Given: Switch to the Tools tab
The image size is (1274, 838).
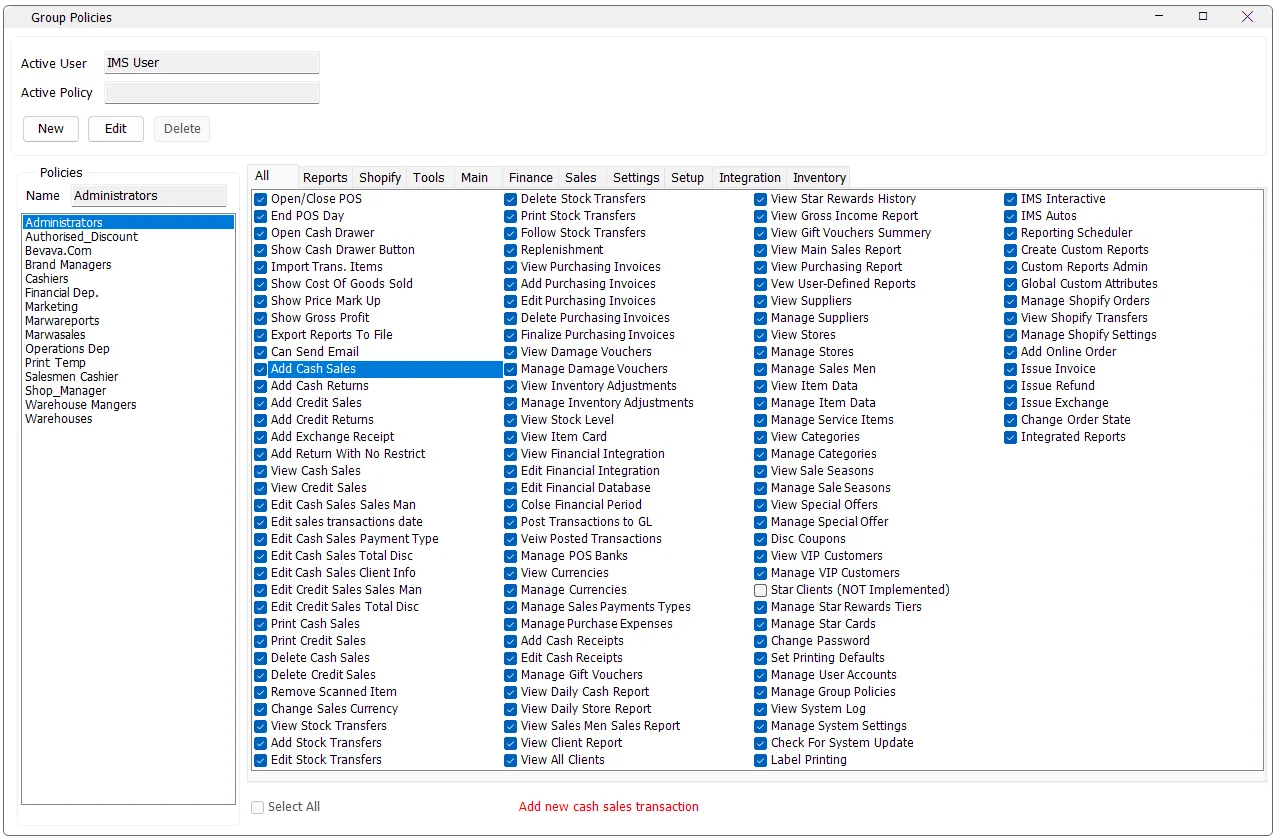Looking at the screenshot, I should pyautogui.click(x=429, y=177).
